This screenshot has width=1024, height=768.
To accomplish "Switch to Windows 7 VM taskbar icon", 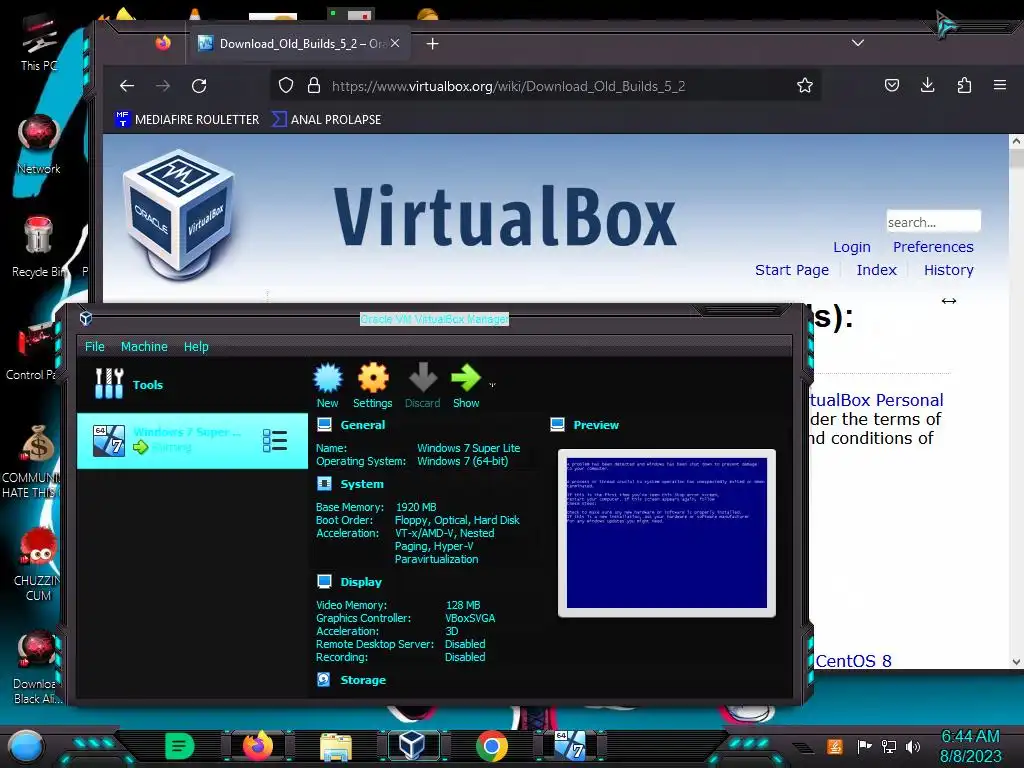I will pyautogui.click(x=570, y=745).
